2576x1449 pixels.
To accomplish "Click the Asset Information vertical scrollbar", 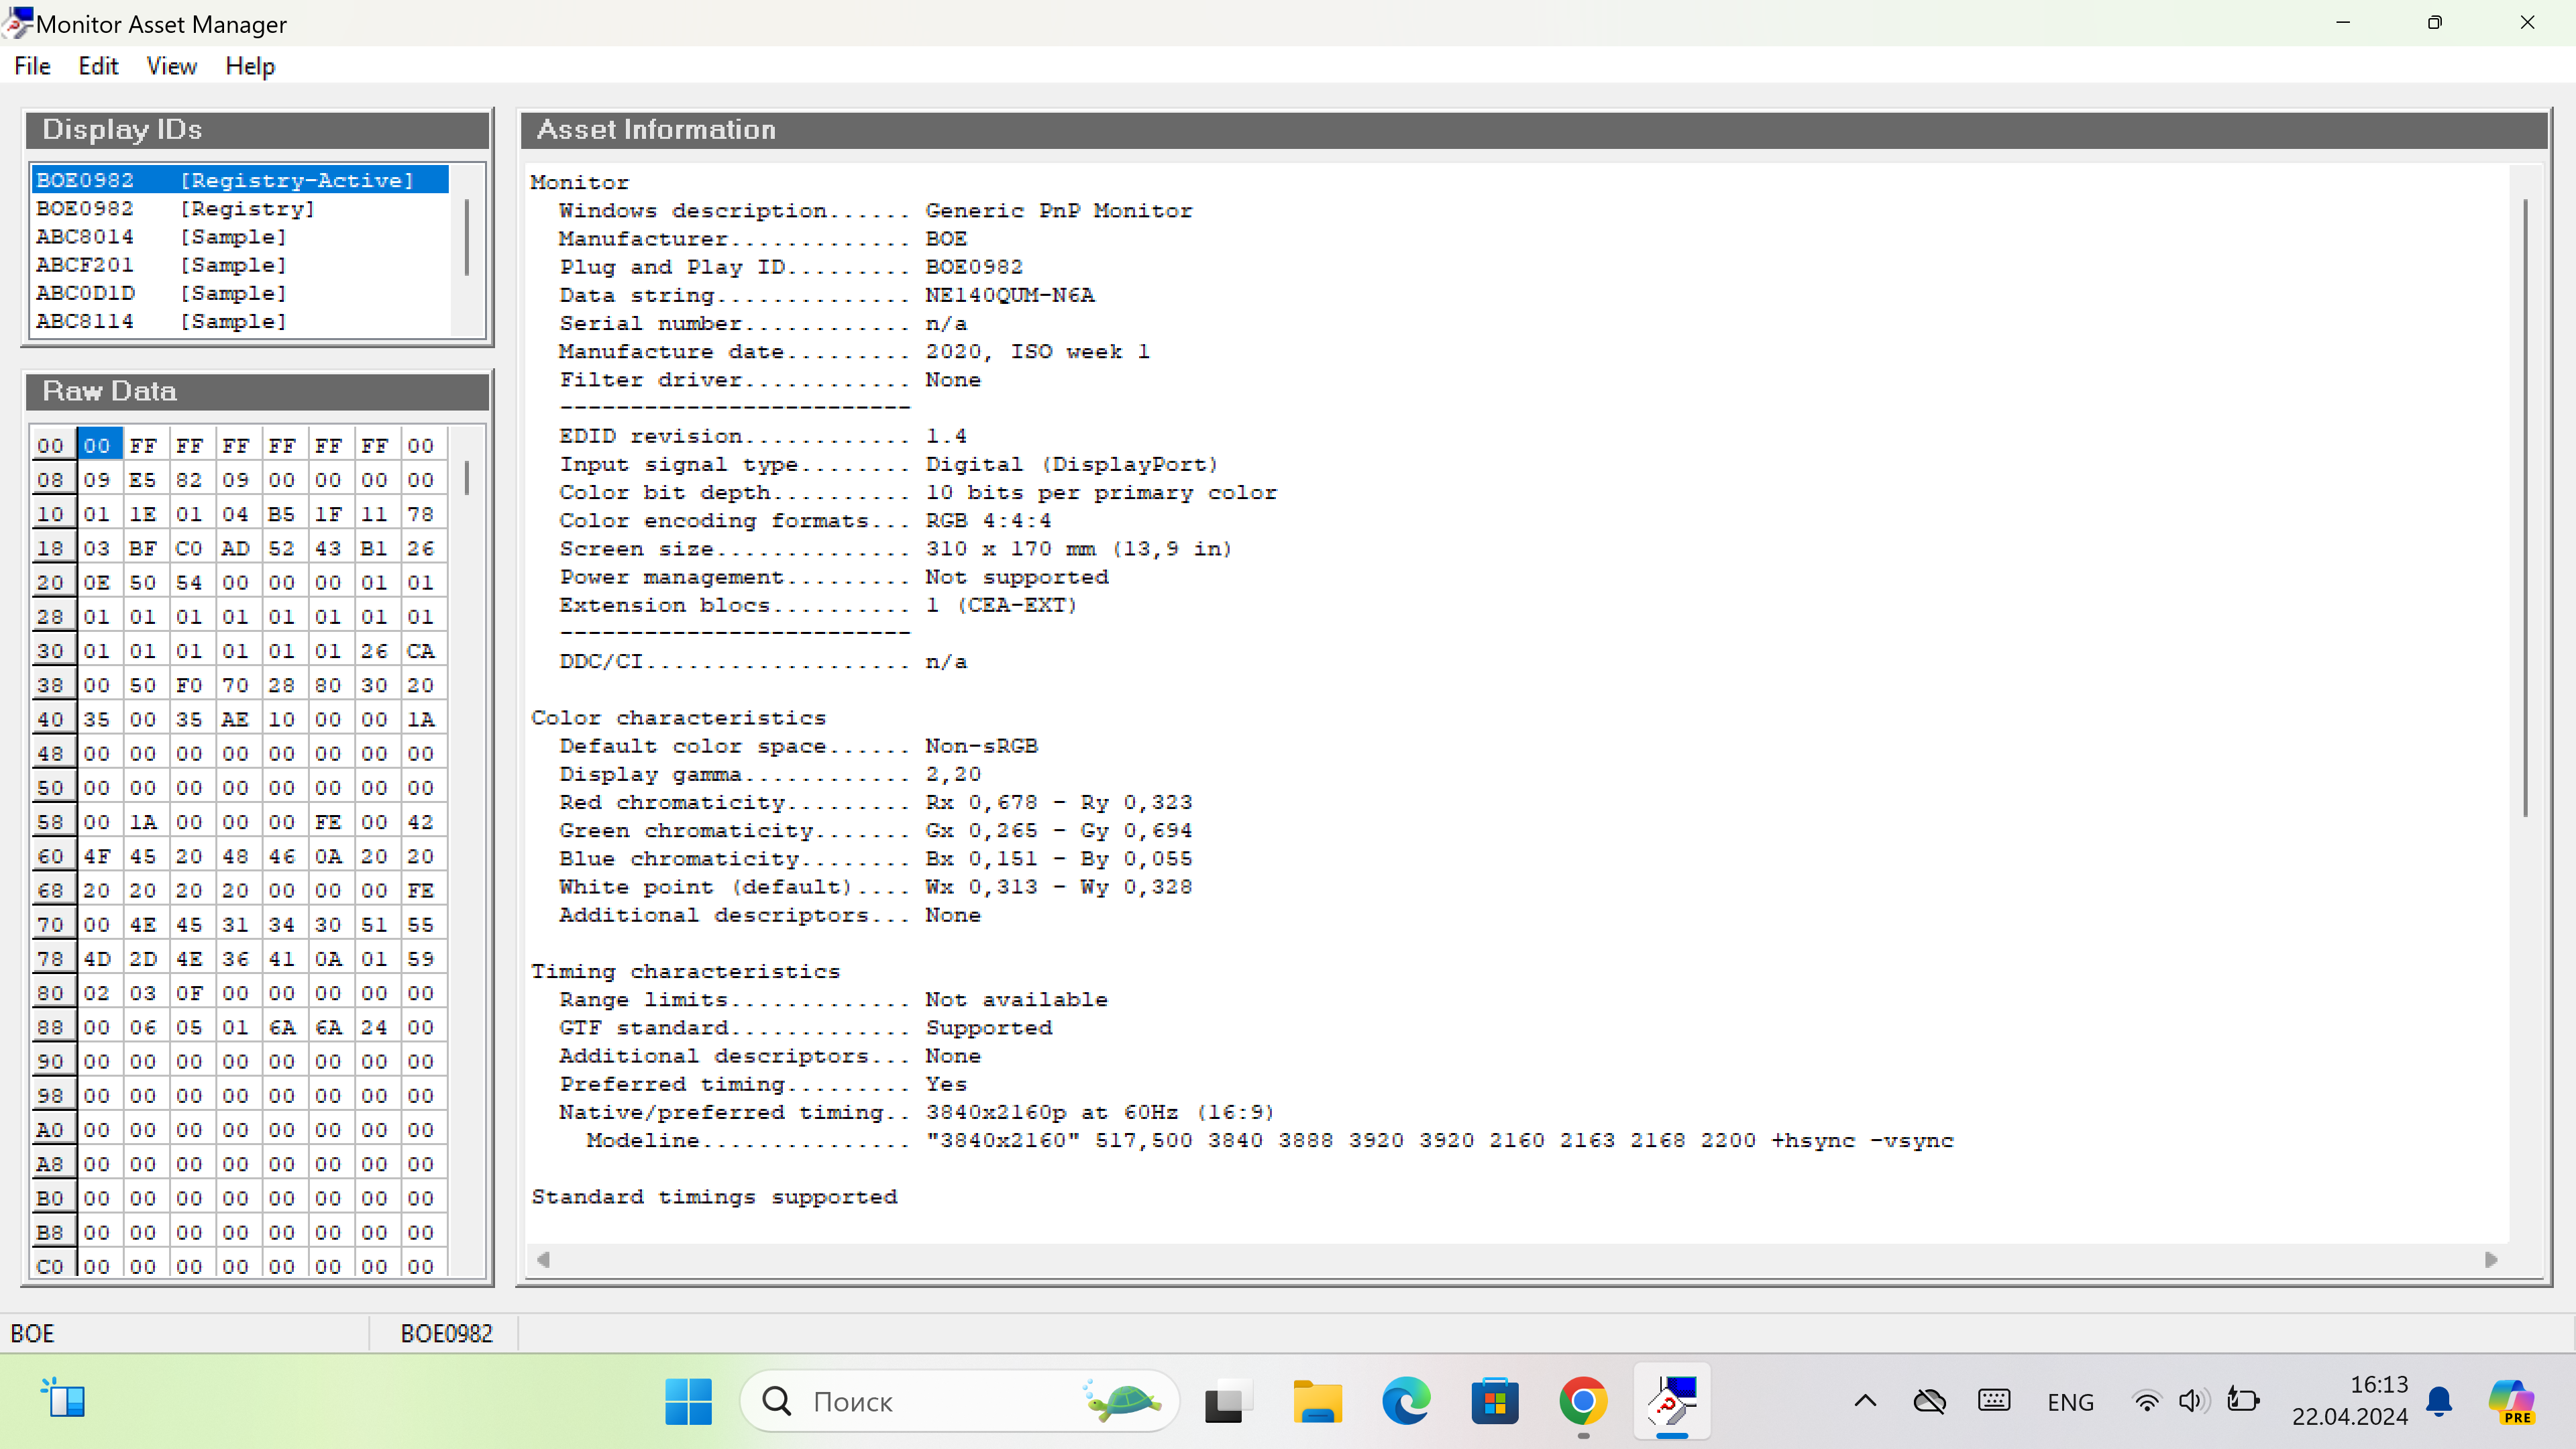I will tap(2525, 508).
